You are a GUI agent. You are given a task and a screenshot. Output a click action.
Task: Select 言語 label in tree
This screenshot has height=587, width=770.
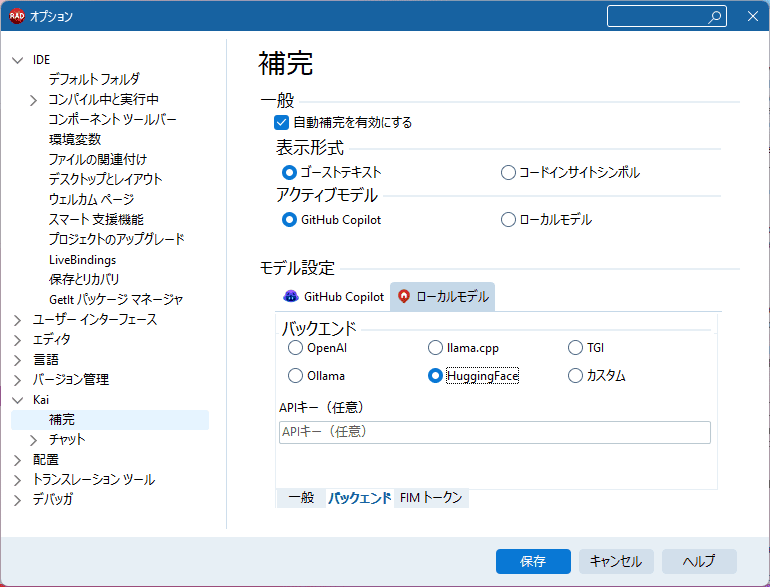46,360
